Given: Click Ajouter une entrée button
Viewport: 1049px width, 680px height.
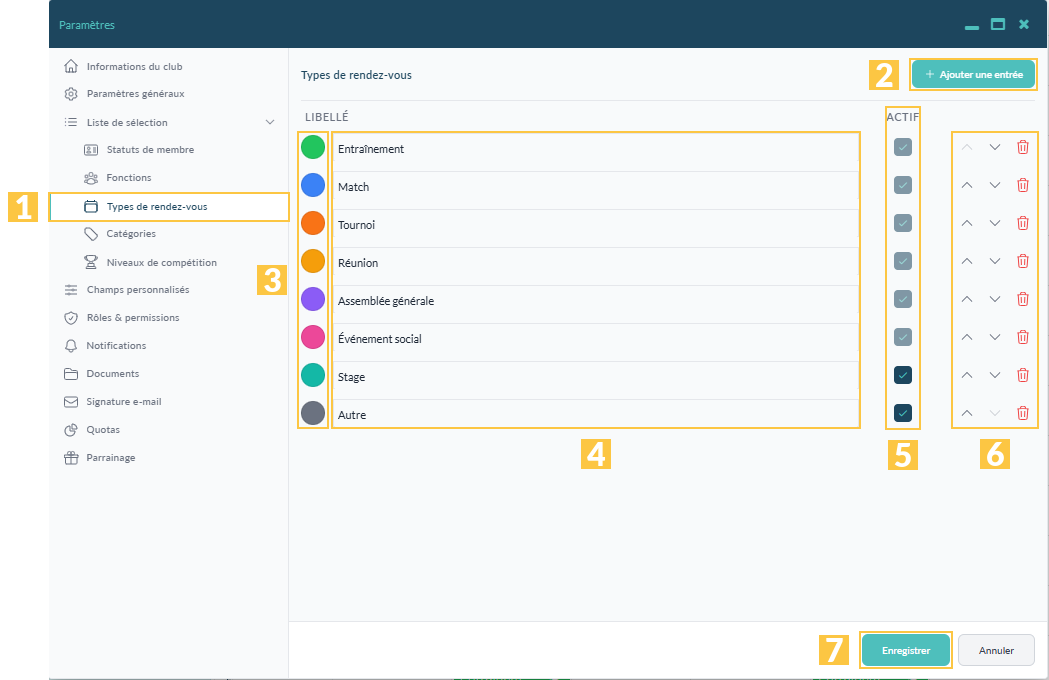Looking at the screenshot, I should 973,74.
